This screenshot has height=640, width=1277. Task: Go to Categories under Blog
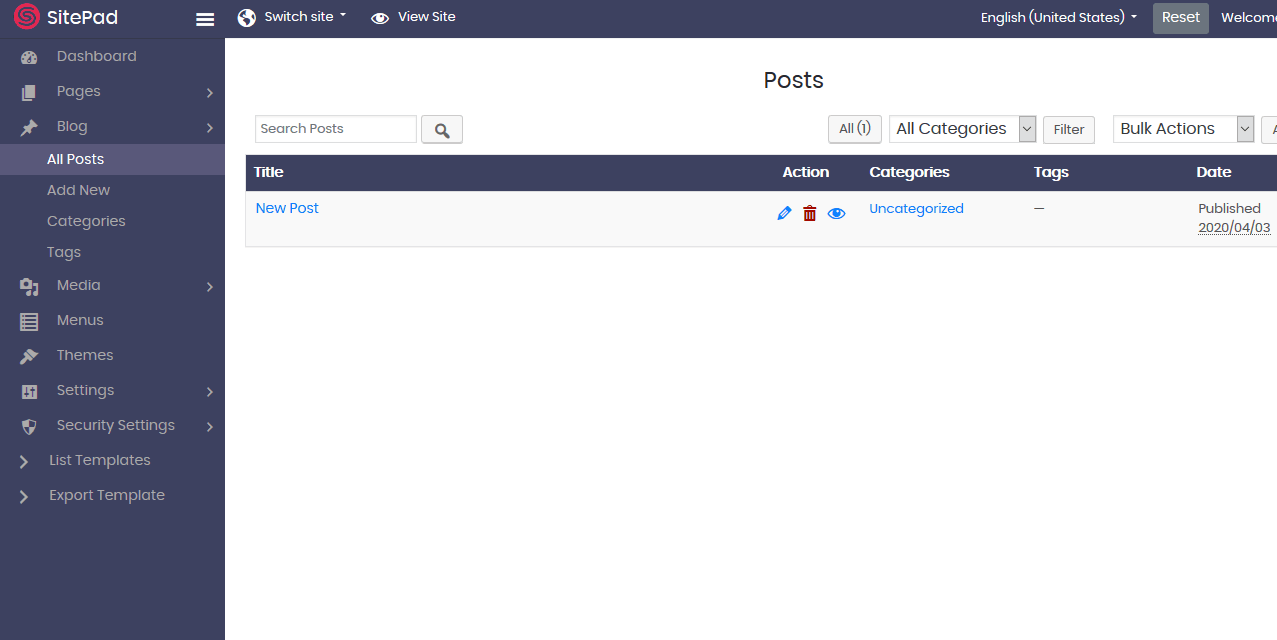[x=86, y=221]
